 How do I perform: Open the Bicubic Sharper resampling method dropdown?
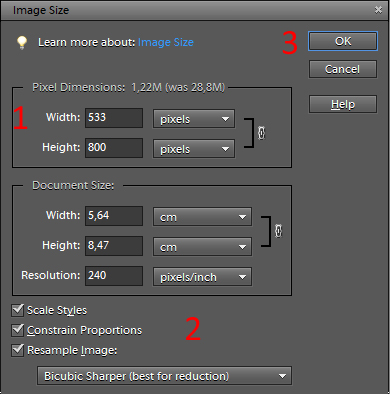pos(164,376)
